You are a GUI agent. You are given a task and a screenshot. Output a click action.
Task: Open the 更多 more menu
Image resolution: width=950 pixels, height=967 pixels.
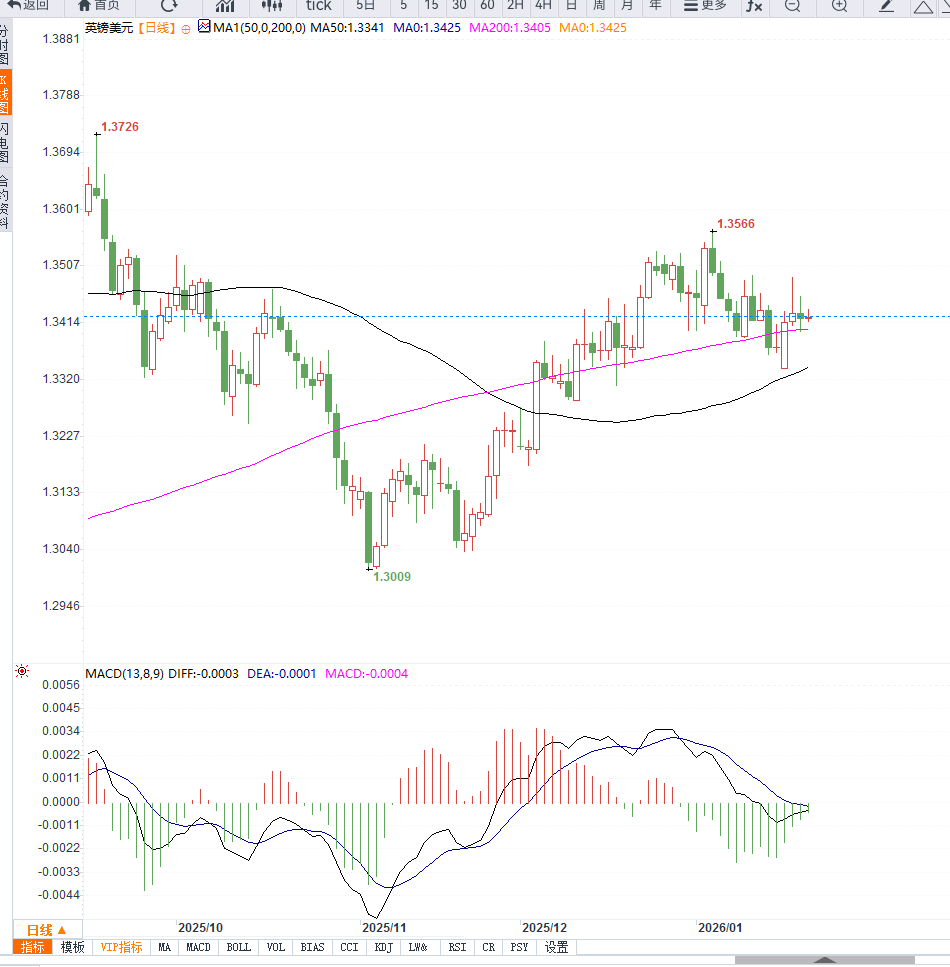tap(706, 6)
